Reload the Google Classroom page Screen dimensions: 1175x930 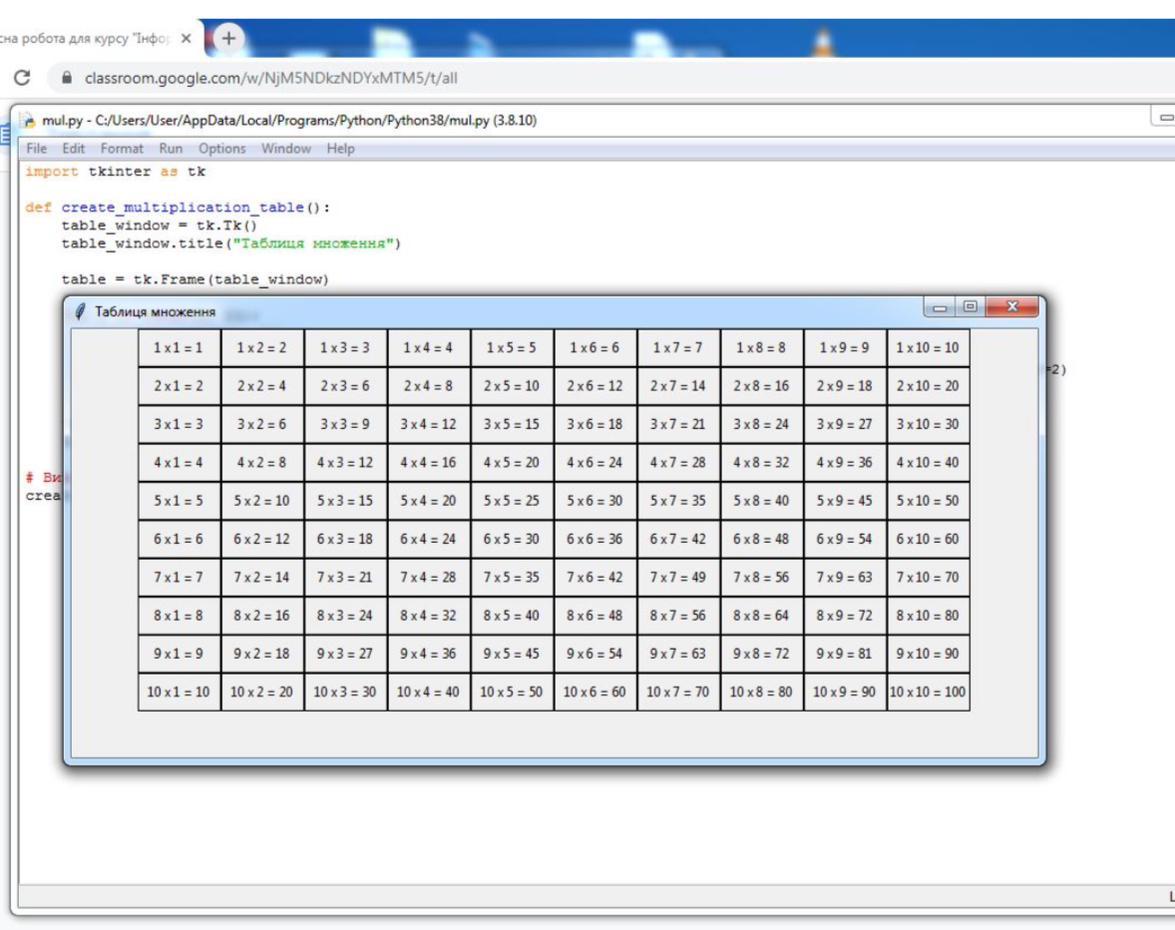(x=23, y=78)
